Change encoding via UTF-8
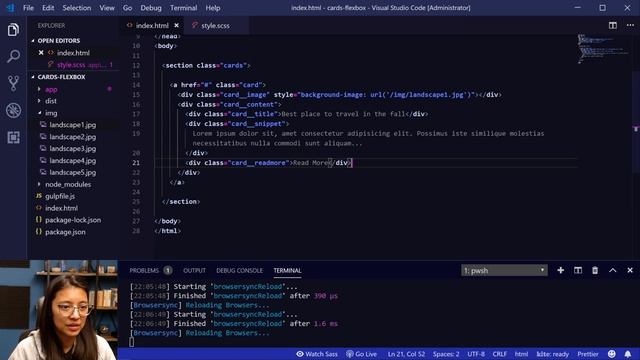The width and height of the screenshot is (640, 360). (476, 354)
